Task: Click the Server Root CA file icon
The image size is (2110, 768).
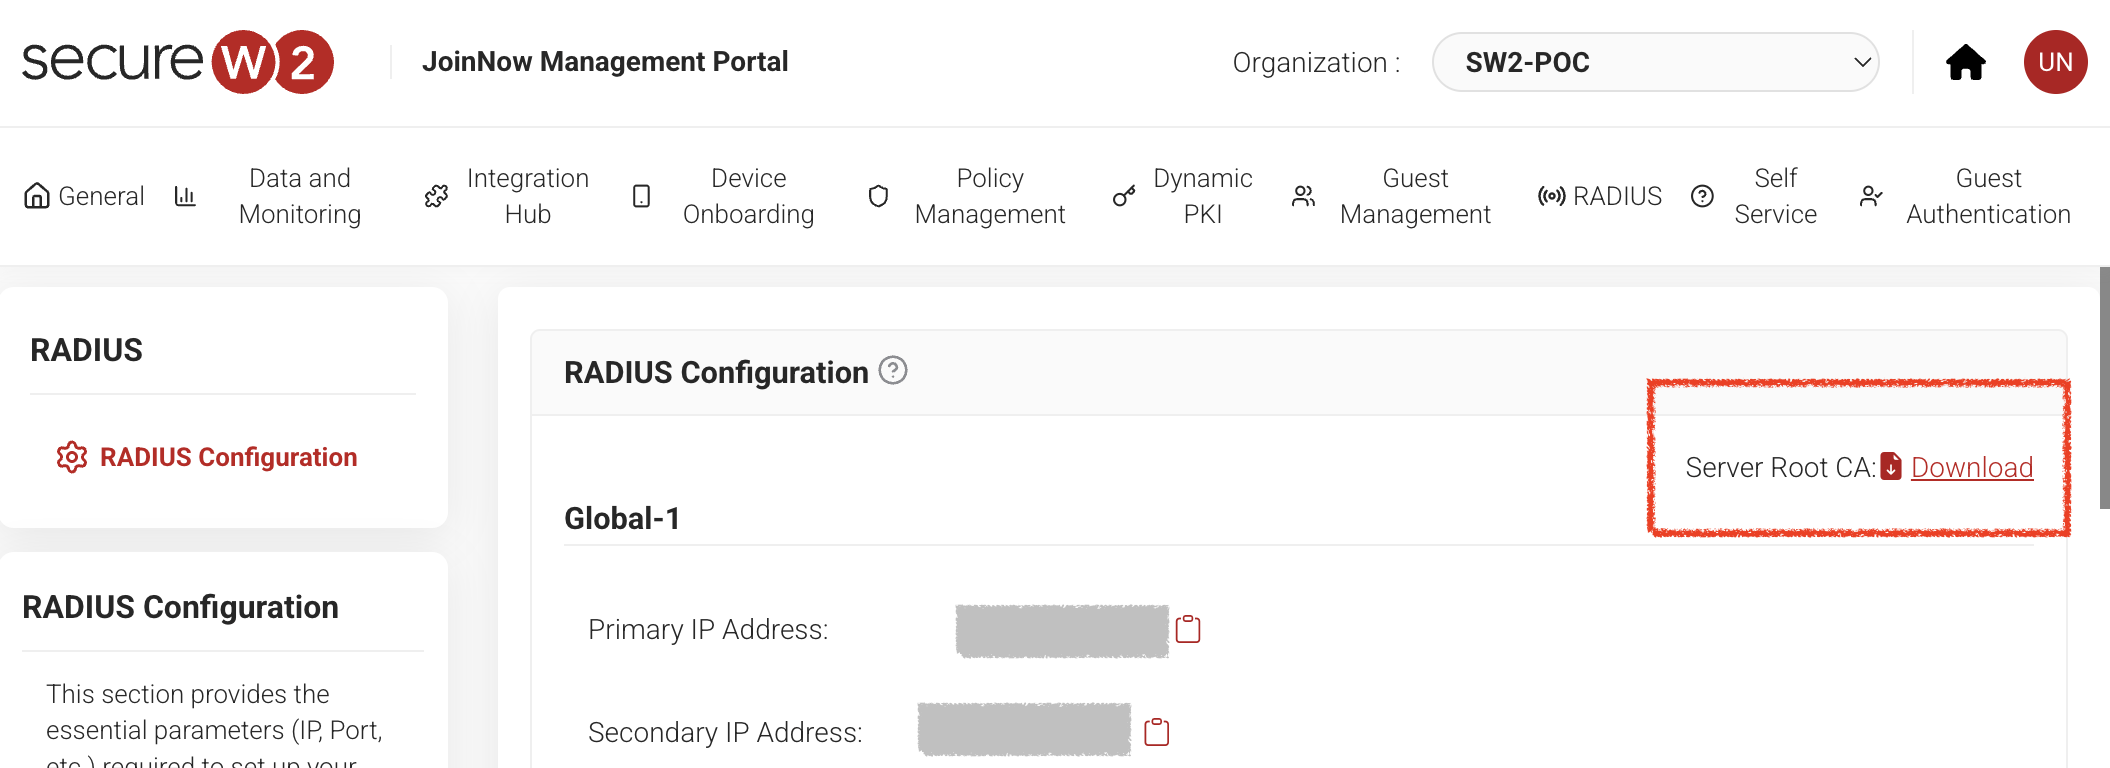Action: (1891, 467)
